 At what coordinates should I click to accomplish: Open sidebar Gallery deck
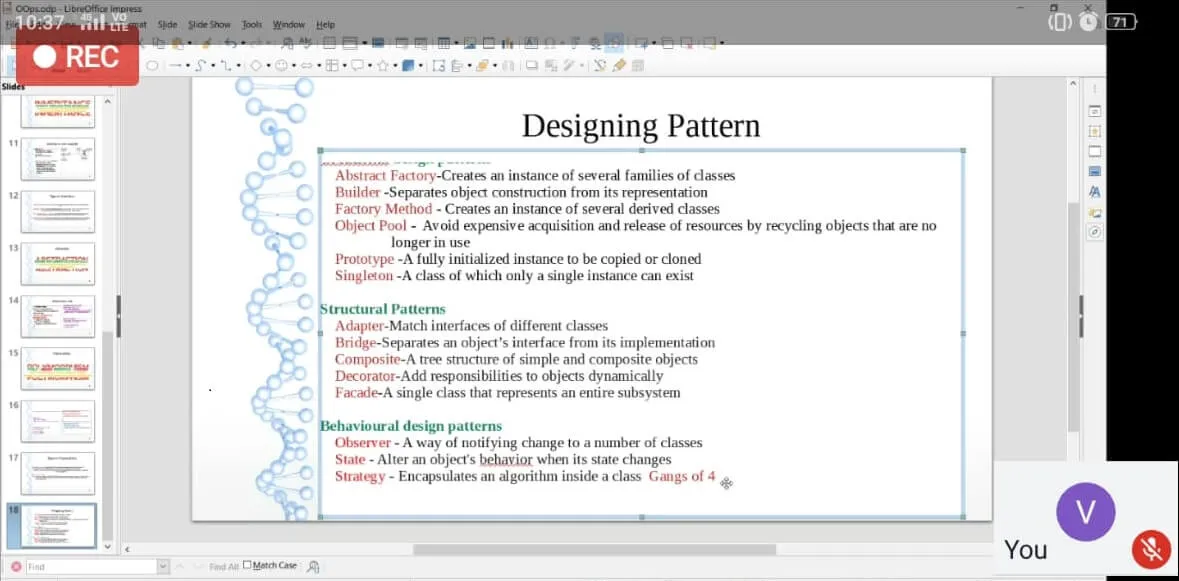click(1095, 212)
